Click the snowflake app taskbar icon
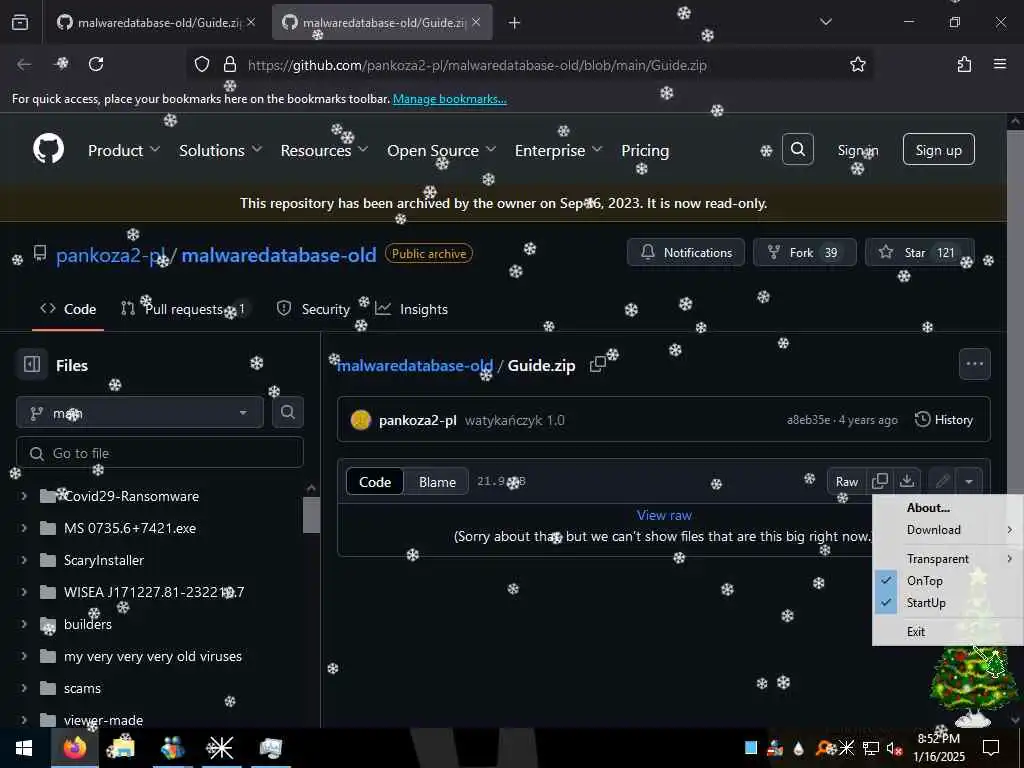Screen dimensions: 1024x768 tap(220, 748)
